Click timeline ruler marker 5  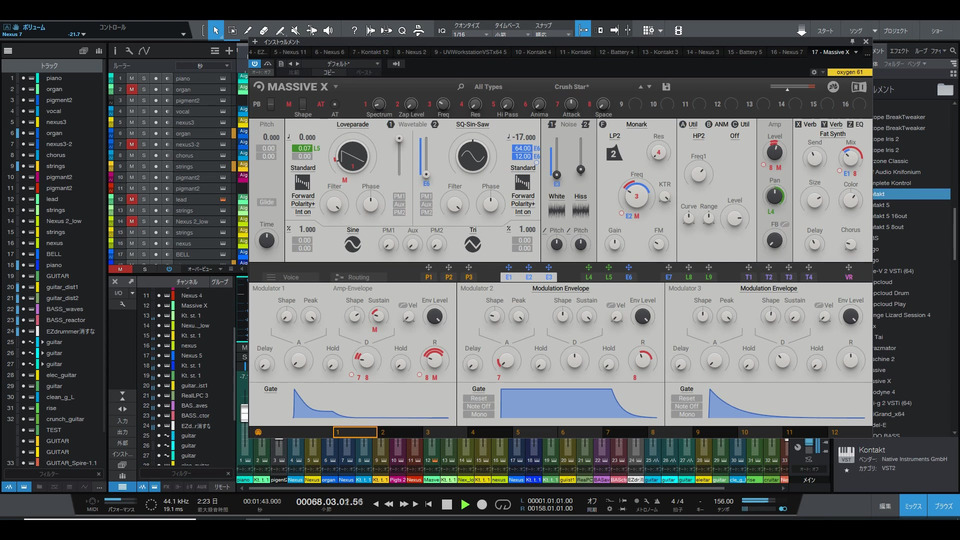point(517,432)
